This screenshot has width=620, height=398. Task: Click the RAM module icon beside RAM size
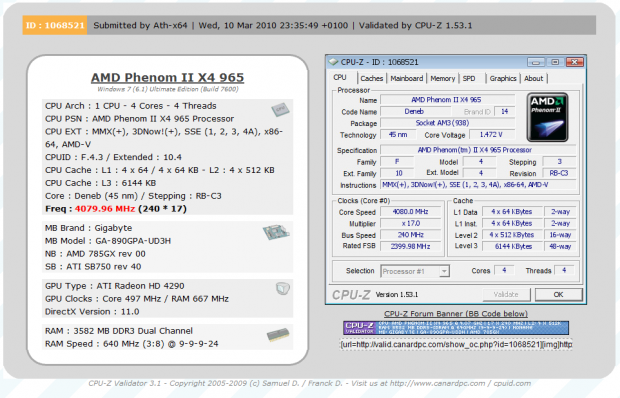[x=278, y=335]
